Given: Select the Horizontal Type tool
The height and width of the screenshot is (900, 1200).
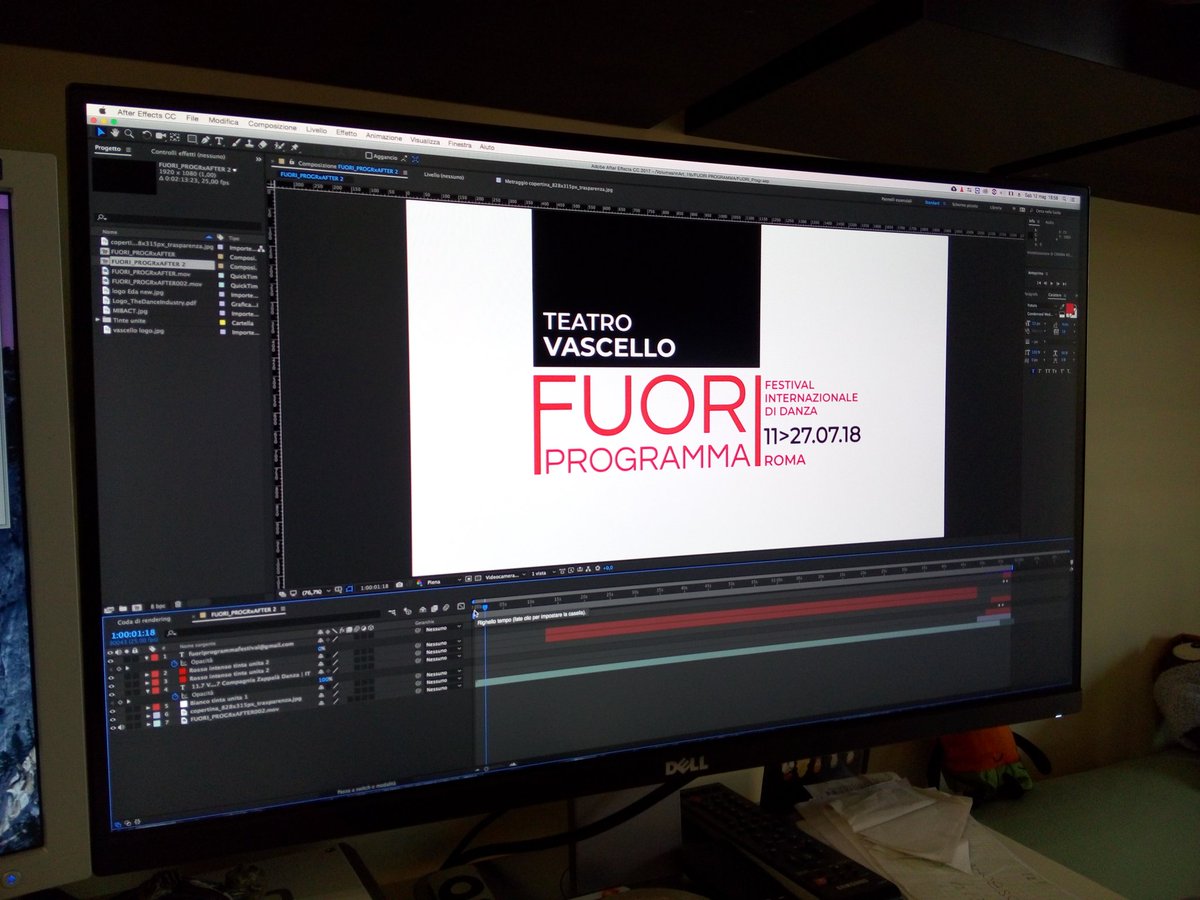Looking at the screenshot, I should [219, 141].
